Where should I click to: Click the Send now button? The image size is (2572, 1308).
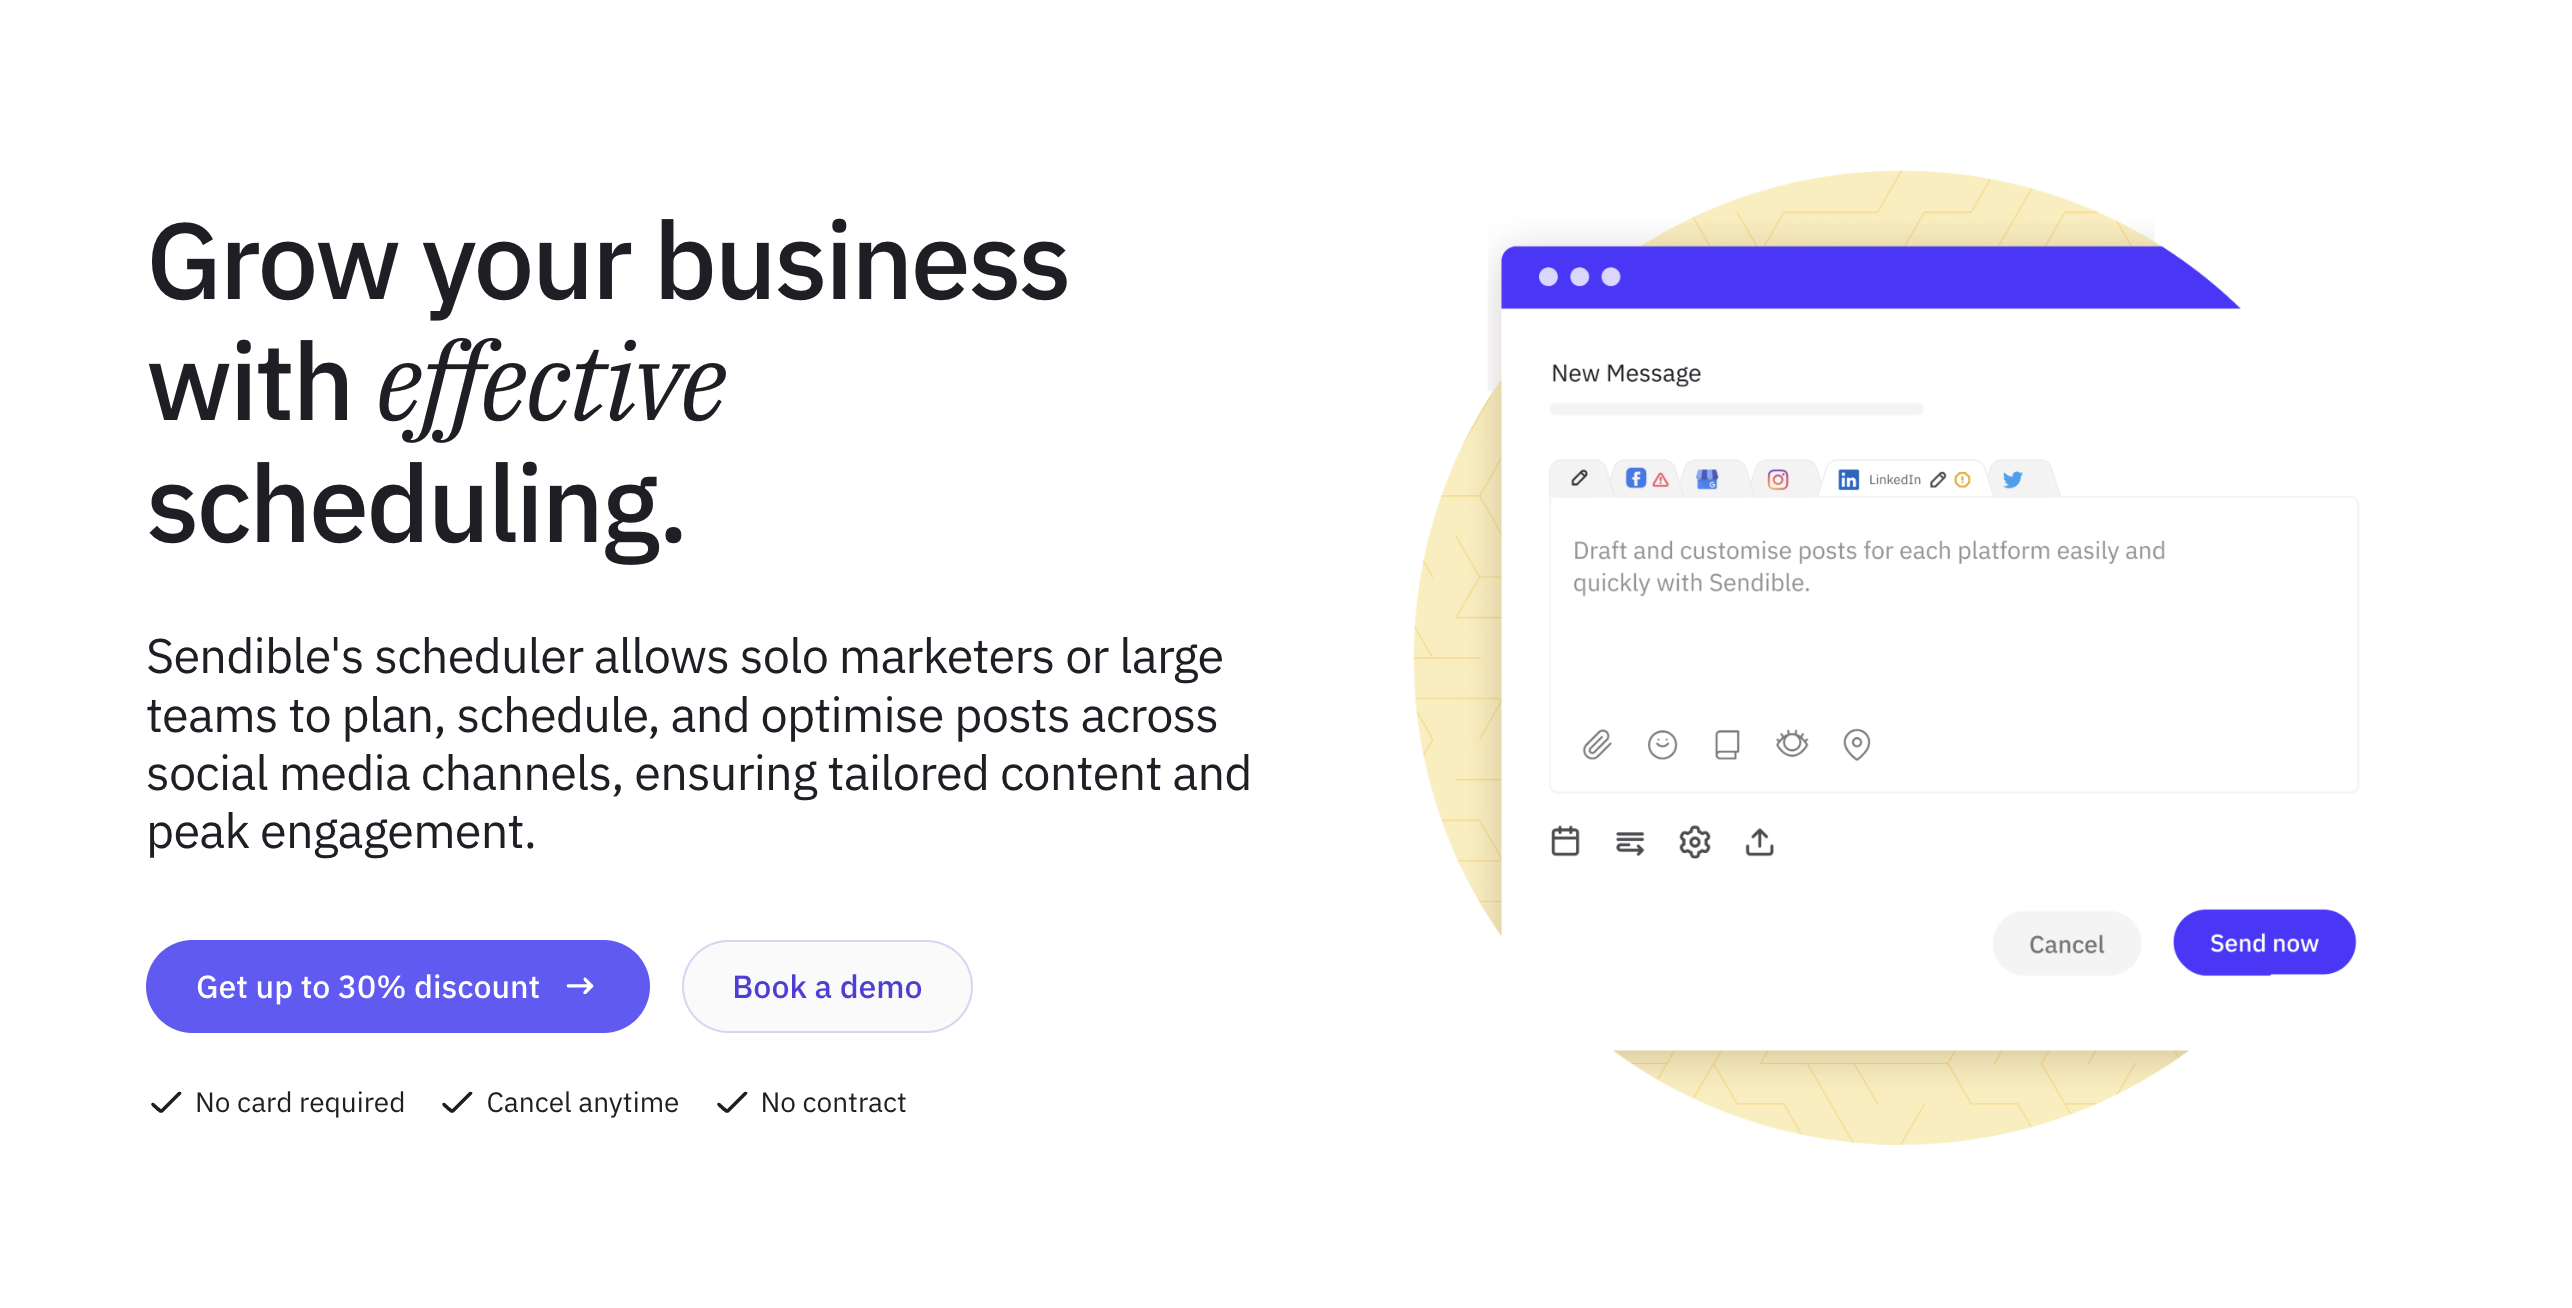(2263, 943)
